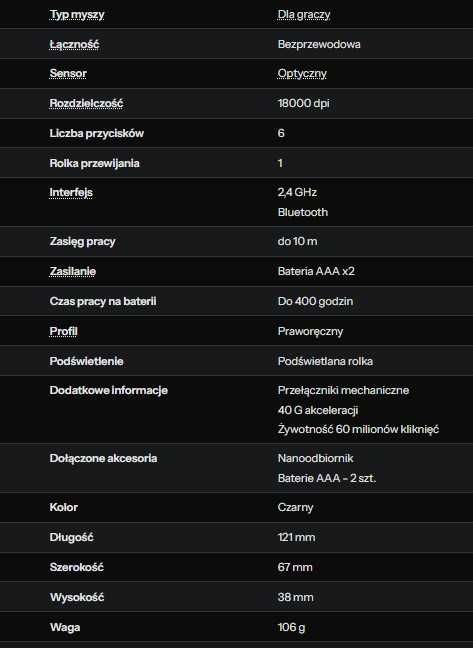The image size is (473, 648).
Task: Open the 'Rozdzielczość' term explanation
Action: coord(86,103)
